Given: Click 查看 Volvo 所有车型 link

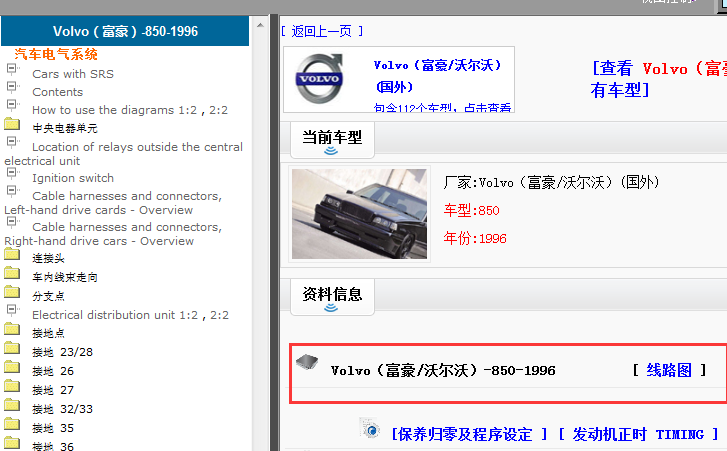Looking at the screenshot, I should point(658,79).
